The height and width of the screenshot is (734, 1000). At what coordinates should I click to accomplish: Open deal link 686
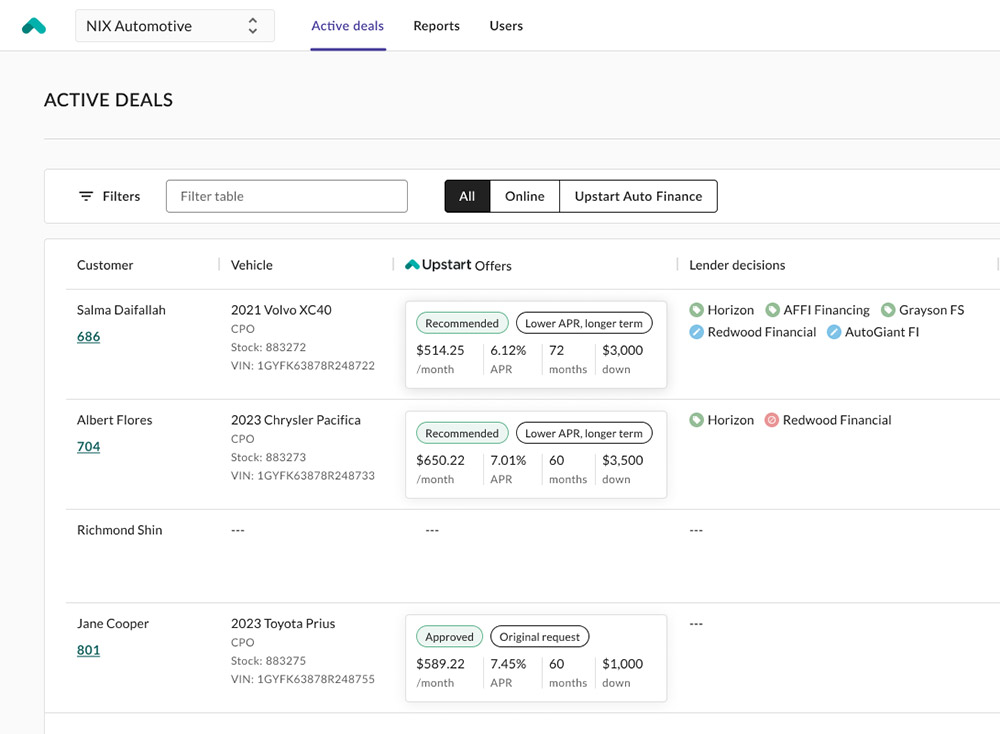(89, 337)
